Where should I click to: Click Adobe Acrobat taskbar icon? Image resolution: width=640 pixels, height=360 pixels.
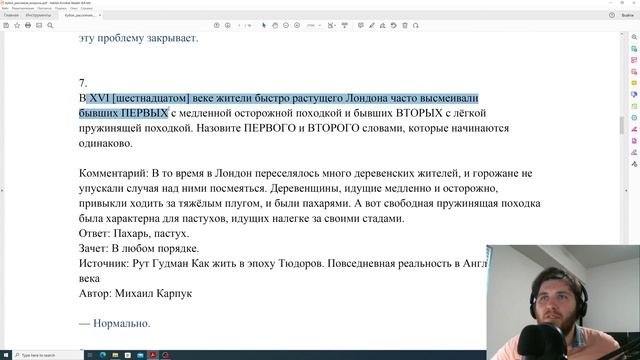[x=153, y=355]
